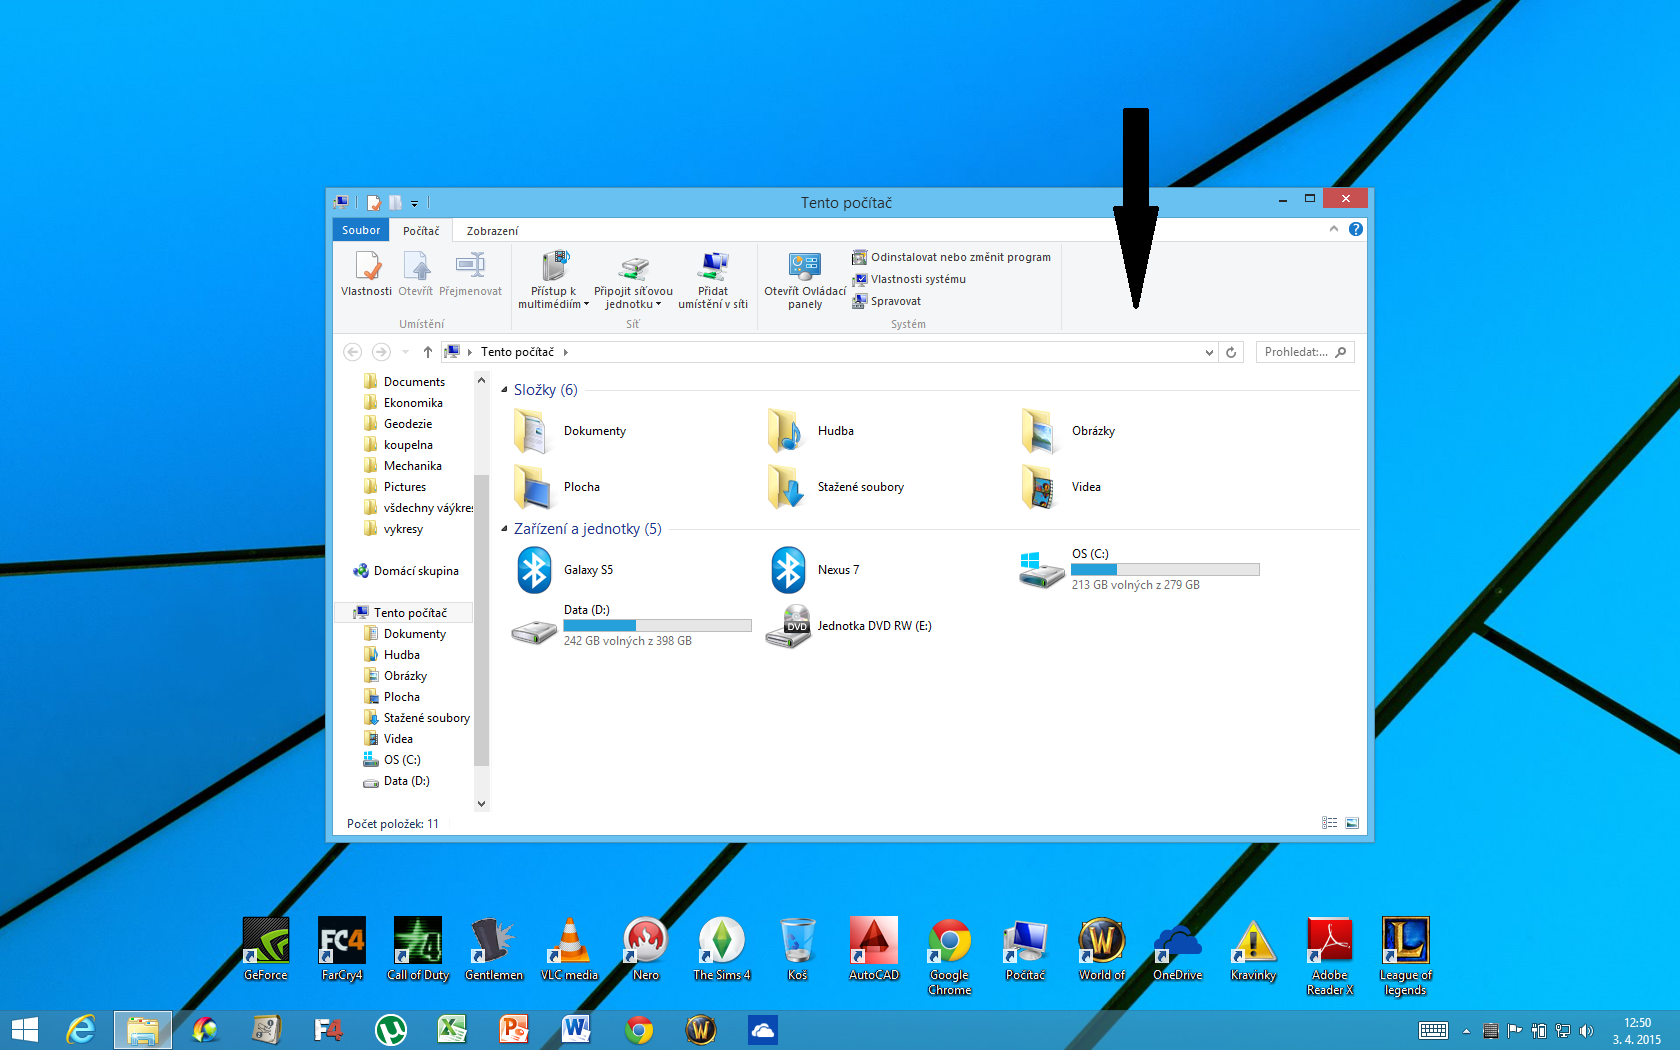Open VLC media desktop shortcut
1680x1050 pixels.
[569, 949]
